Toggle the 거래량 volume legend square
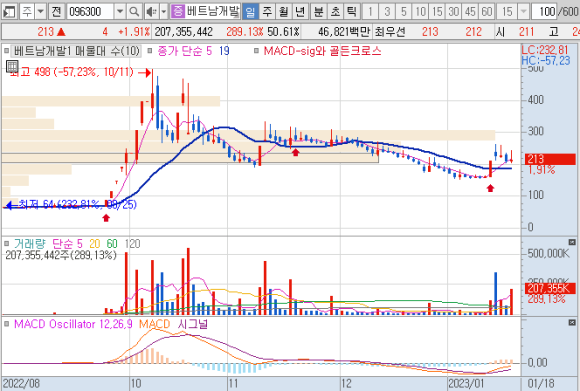This screenshot has height=391, width=580. [6, 243]
